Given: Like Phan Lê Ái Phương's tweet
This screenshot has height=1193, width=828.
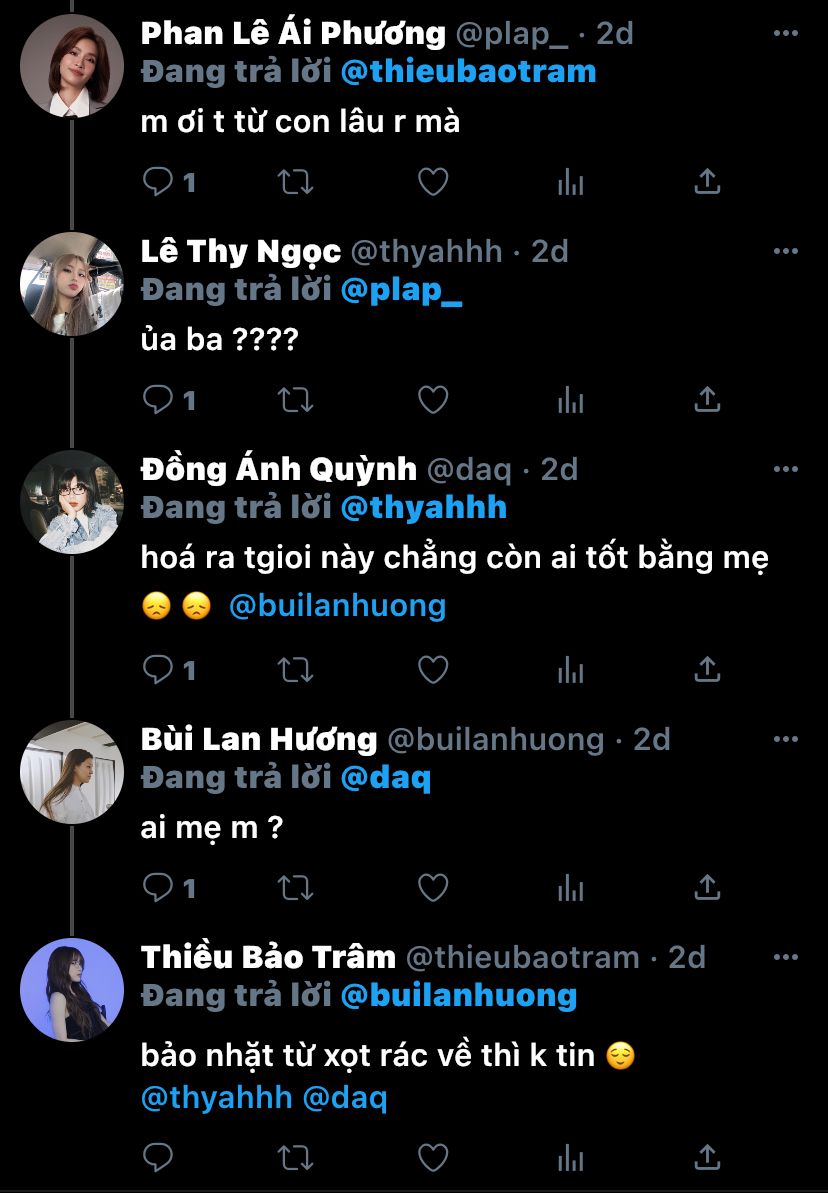Looking at the screenshot, I should [432, 182].
